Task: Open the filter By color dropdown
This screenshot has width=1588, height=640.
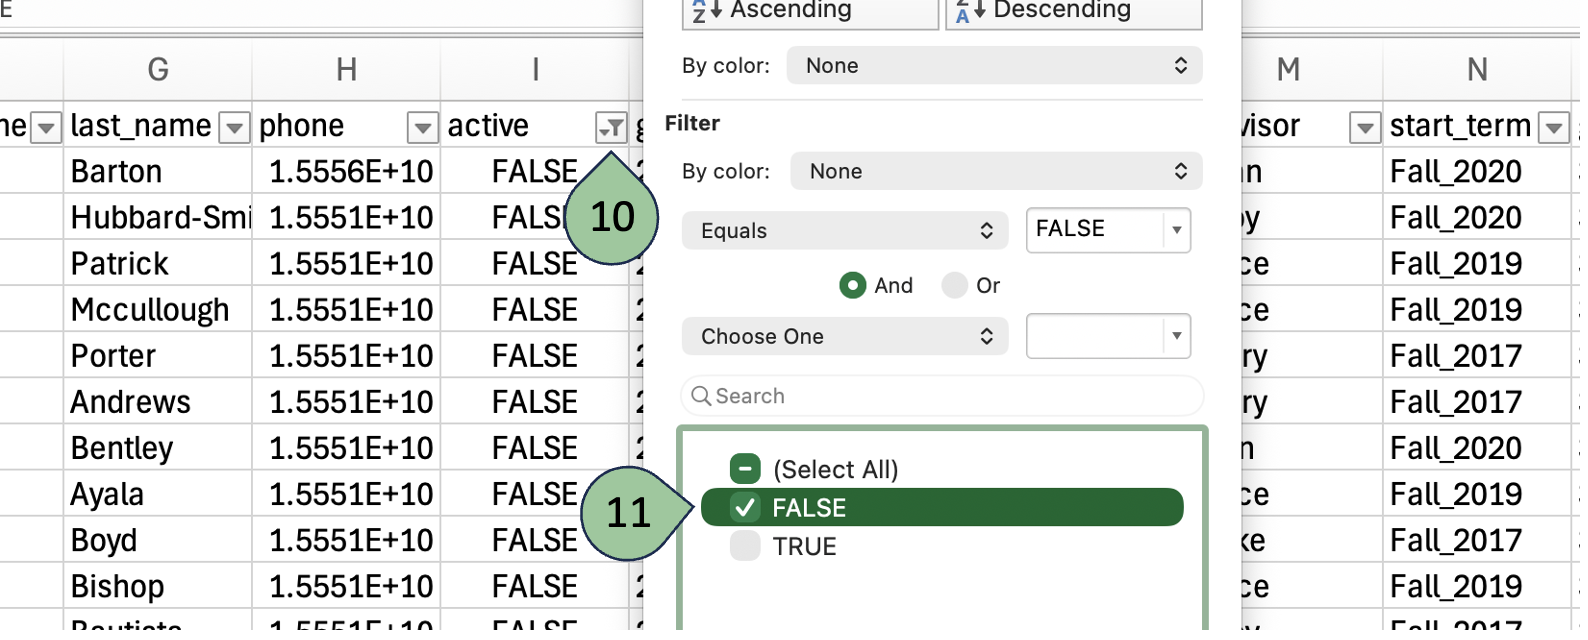Action: 996,172
